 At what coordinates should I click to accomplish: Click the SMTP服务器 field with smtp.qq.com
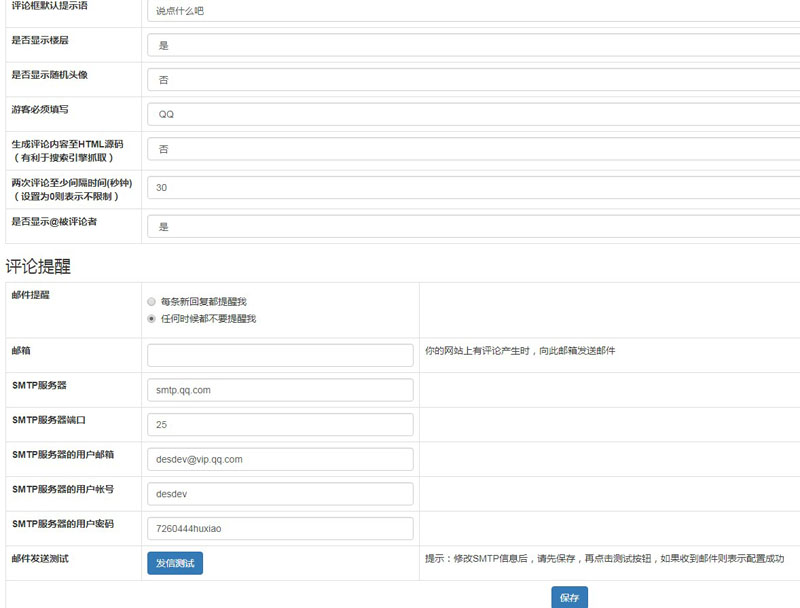click(x=280, y=390)
